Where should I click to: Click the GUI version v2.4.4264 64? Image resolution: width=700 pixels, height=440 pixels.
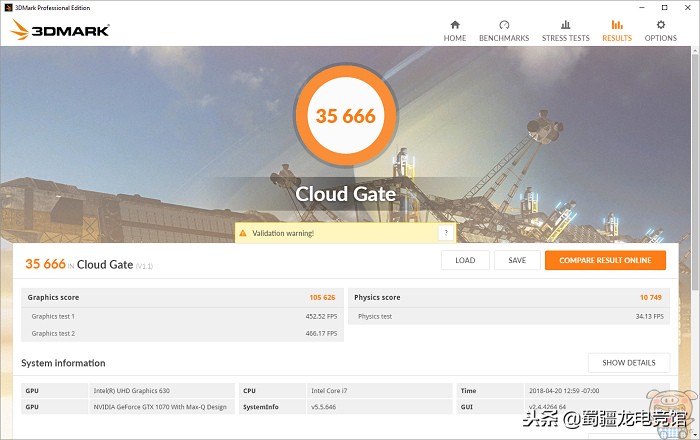tap(547, 407)
